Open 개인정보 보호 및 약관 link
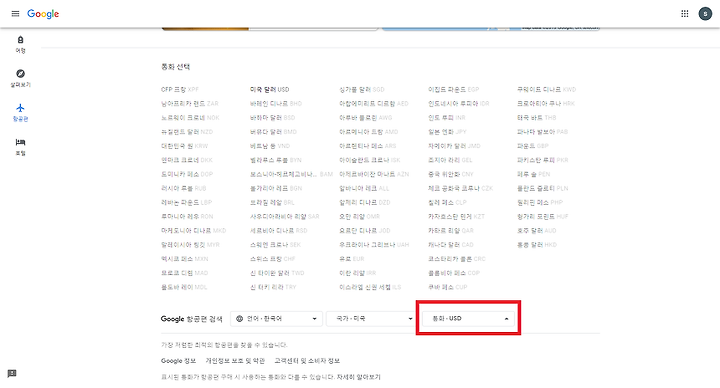 click(x=235, y=361)
